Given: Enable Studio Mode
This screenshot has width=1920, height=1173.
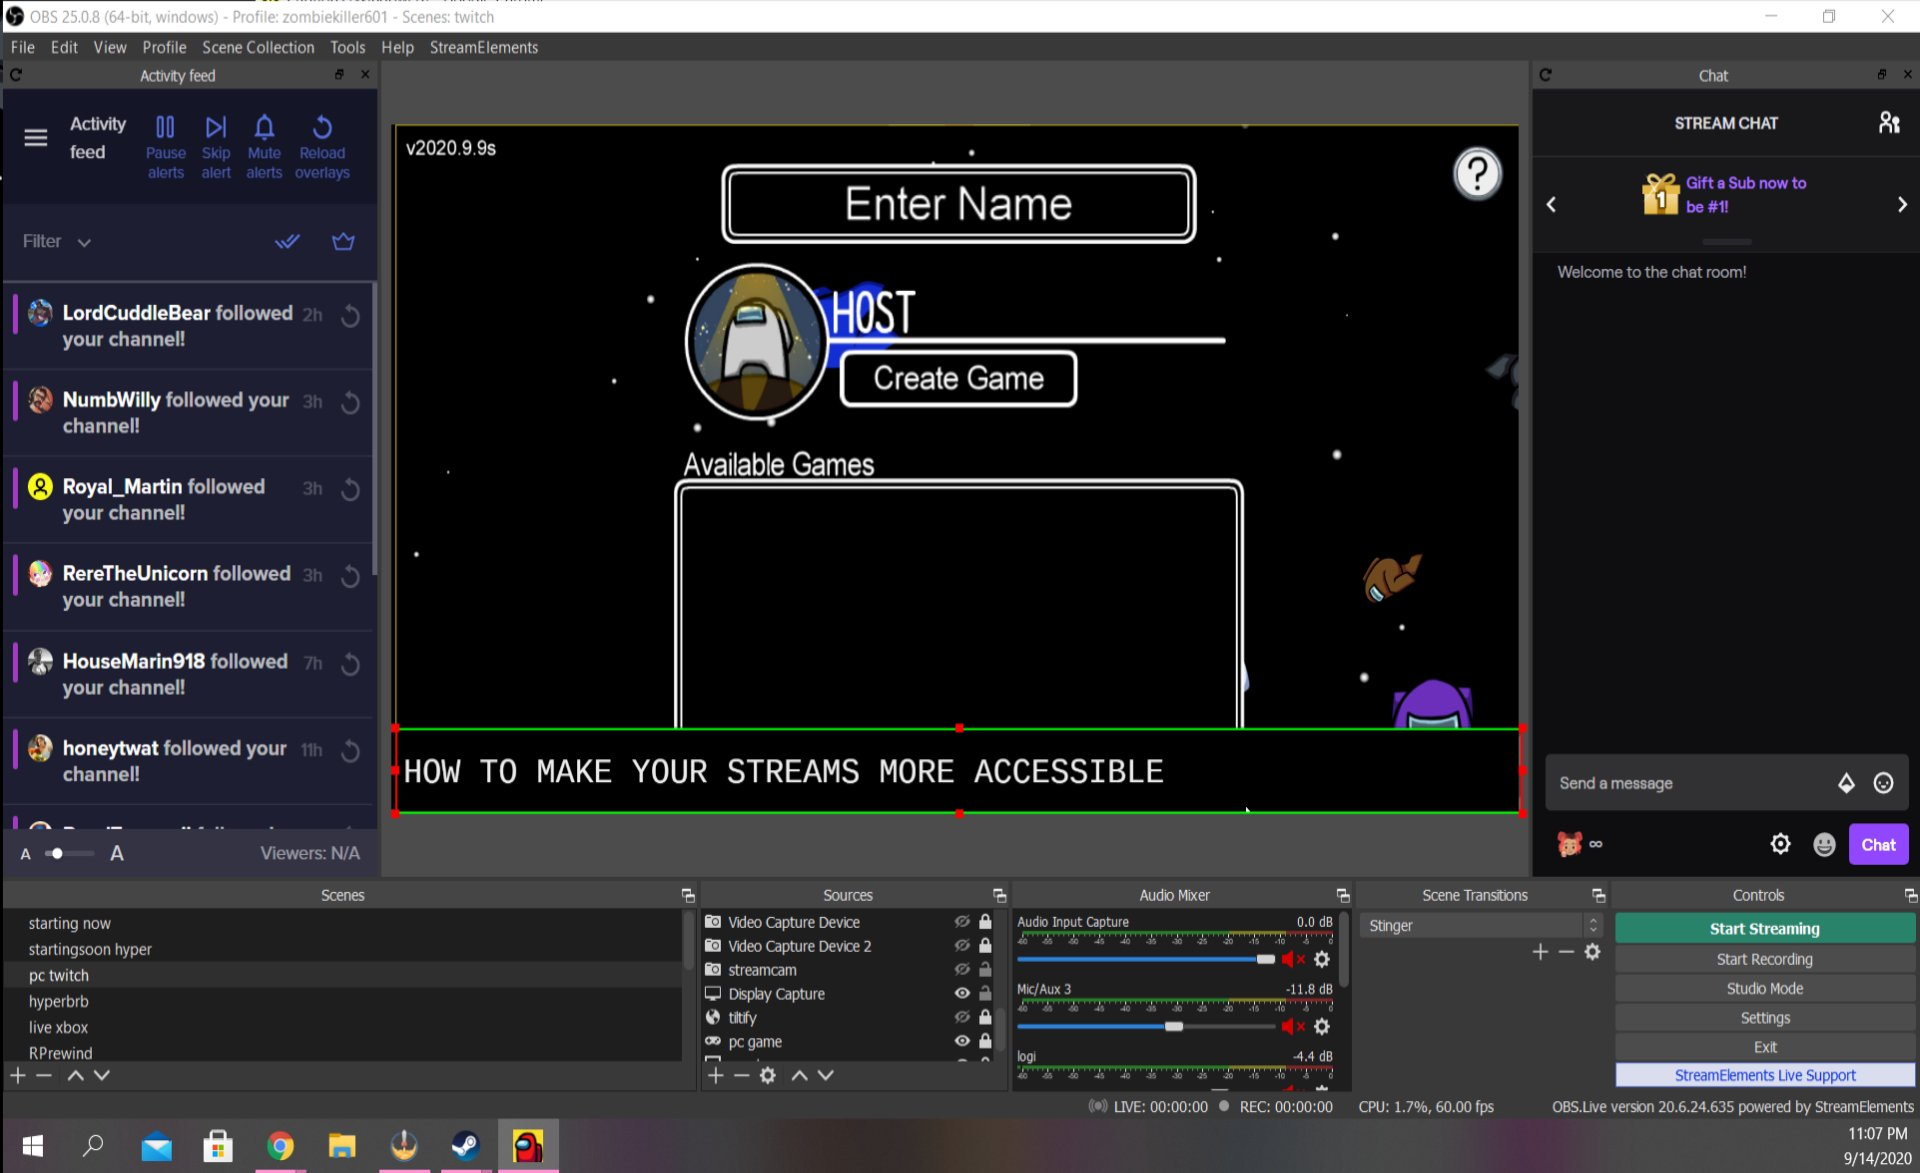Looking at the screenshot, I should tap(1764, 988).
